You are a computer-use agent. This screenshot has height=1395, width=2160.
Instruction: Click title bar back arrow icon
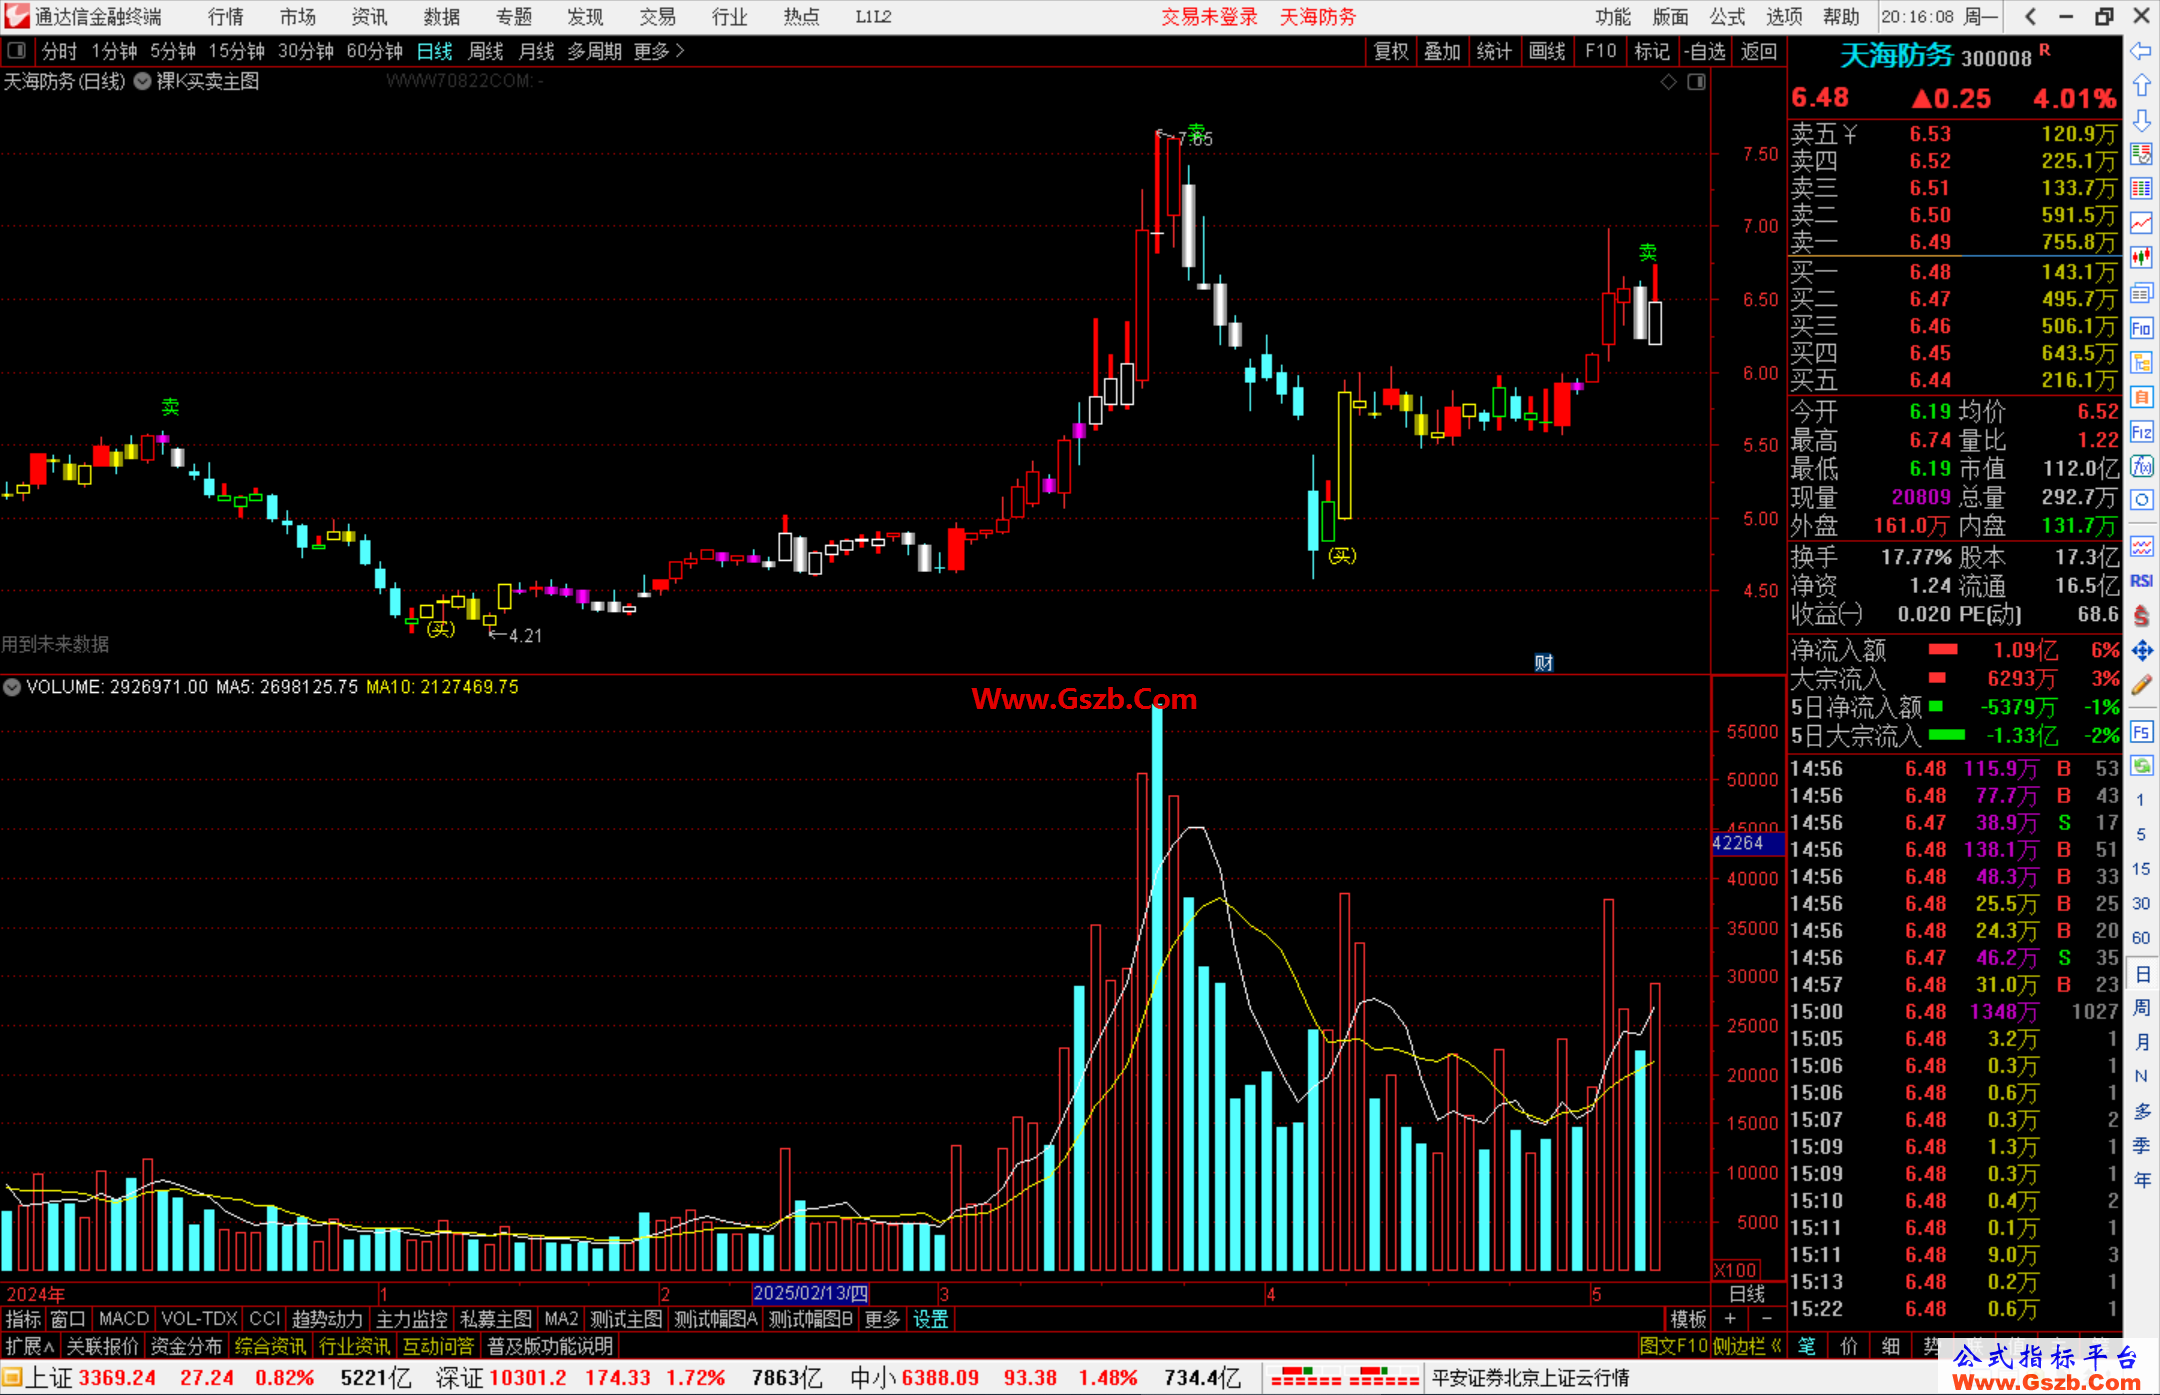click(x=2030, y=16)
